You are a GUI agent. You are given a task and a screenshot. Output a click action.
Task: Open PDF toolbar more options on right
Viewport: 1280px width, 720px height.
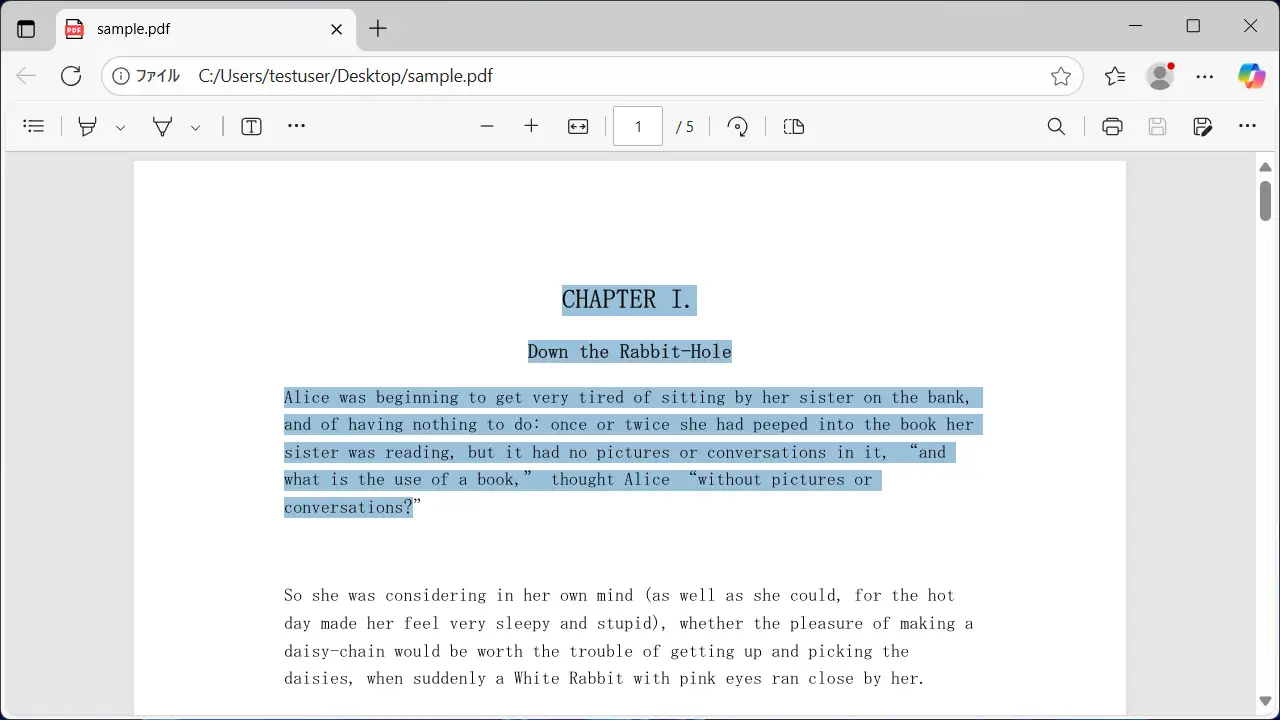point(1247,126)
